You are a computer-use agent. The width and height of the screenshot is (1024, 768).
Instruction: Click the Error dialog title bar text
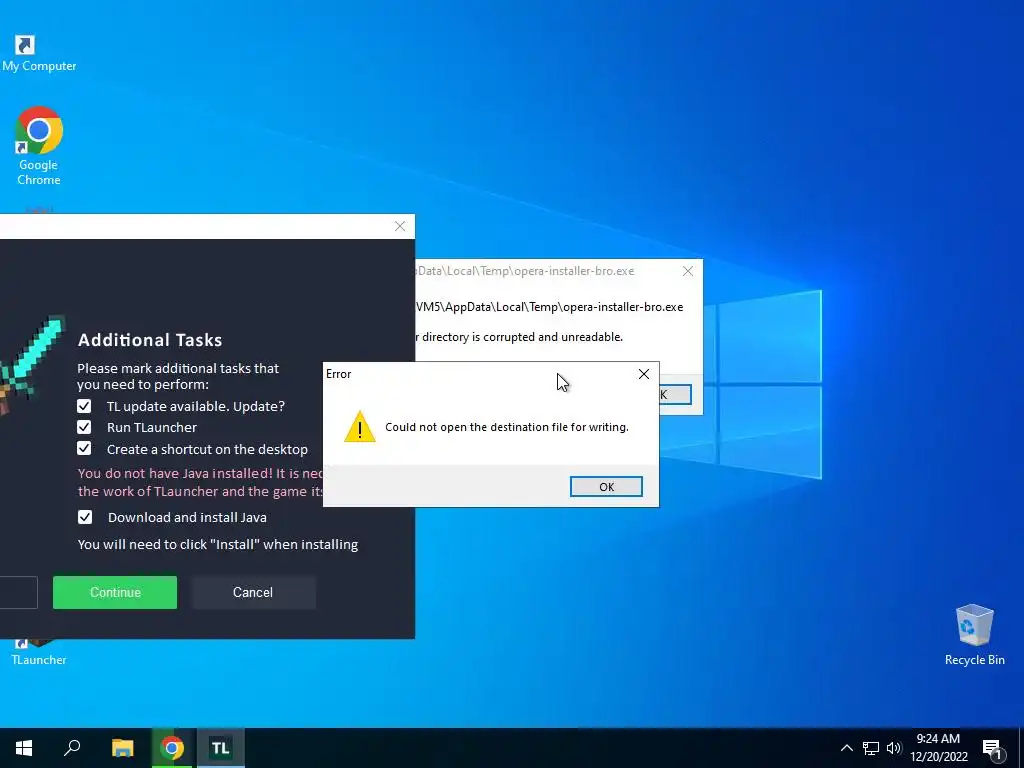pos(339,374)
